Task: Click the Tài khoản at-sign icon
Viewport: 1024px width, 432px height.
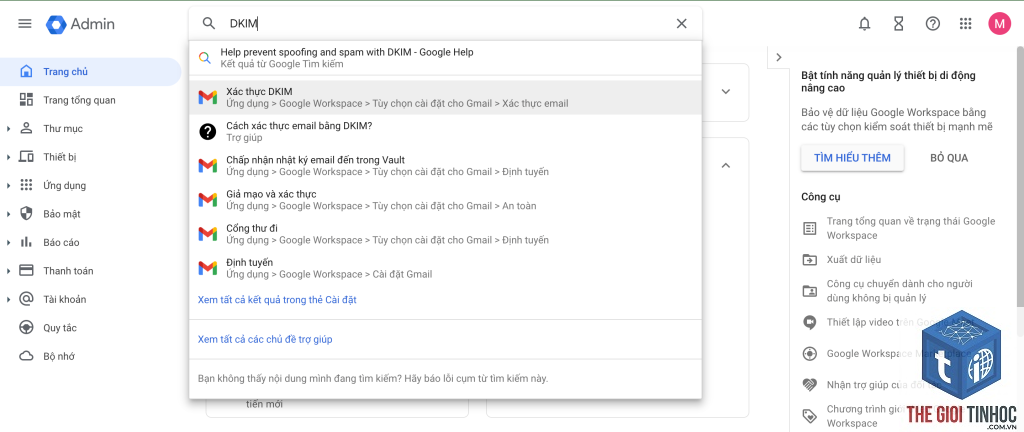Action: click(26, 299)
